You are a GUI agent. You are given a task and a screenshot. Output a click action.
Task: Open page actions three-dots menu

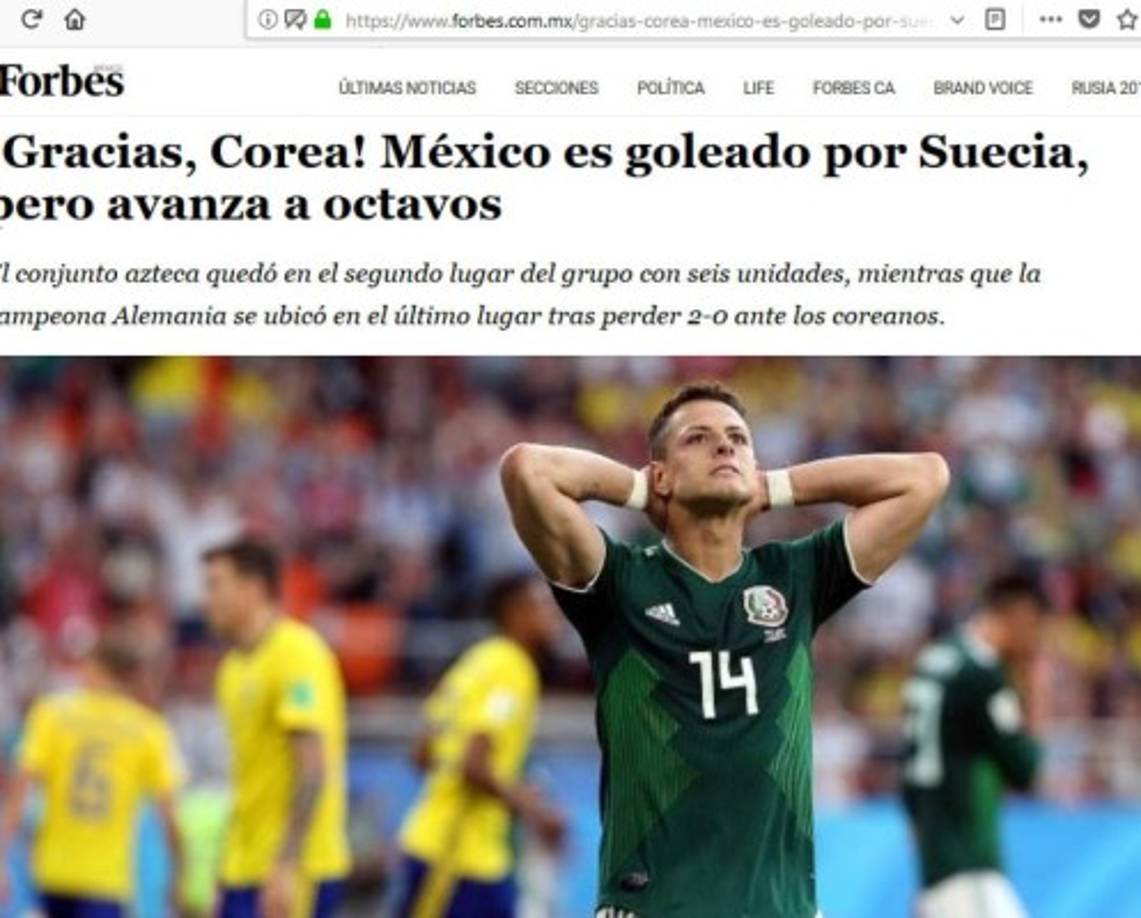point(1050,20)
